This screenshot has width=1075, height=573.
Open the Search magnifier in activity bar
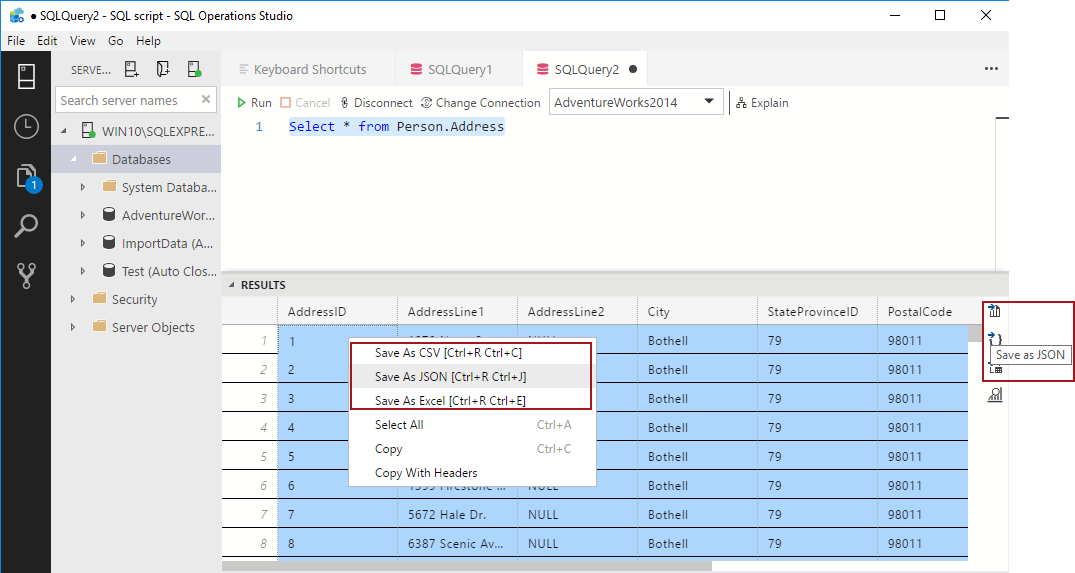26,226
